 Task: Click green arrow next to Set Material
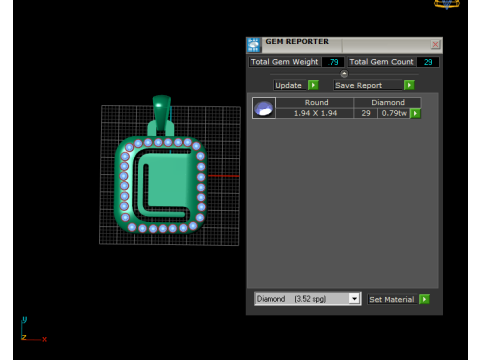[424, 299]
